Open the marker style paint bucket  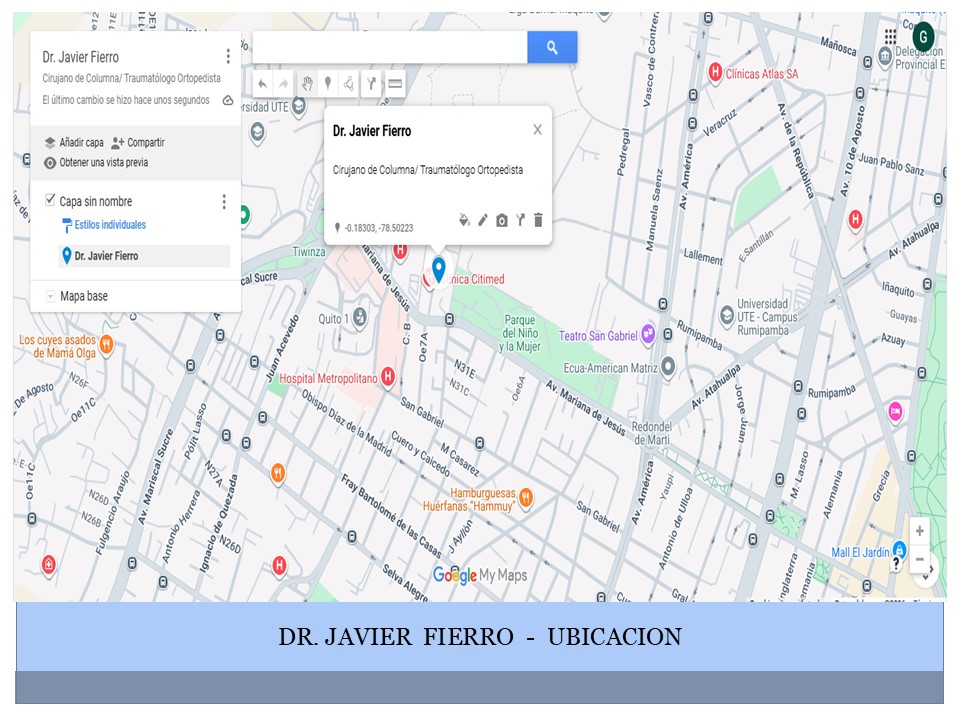(x=465, y=220)
